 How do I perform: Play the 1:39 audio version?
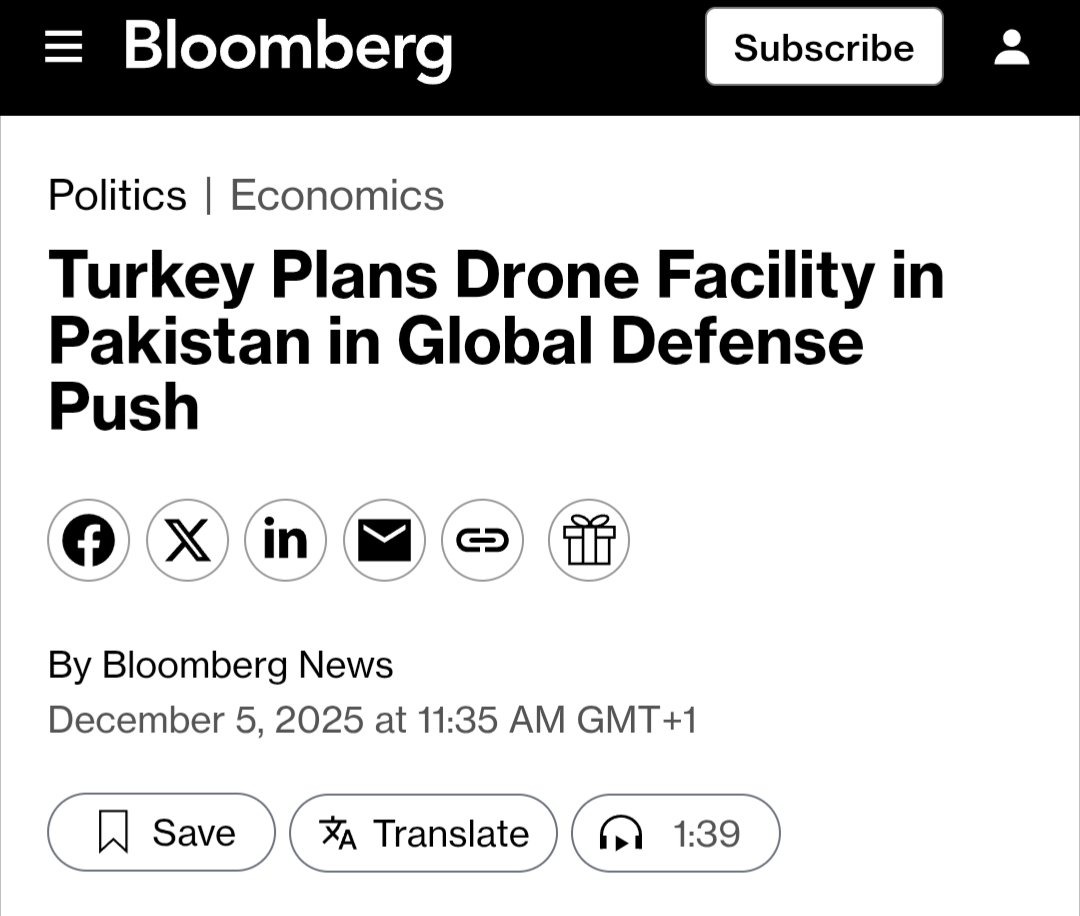(675, 833)
